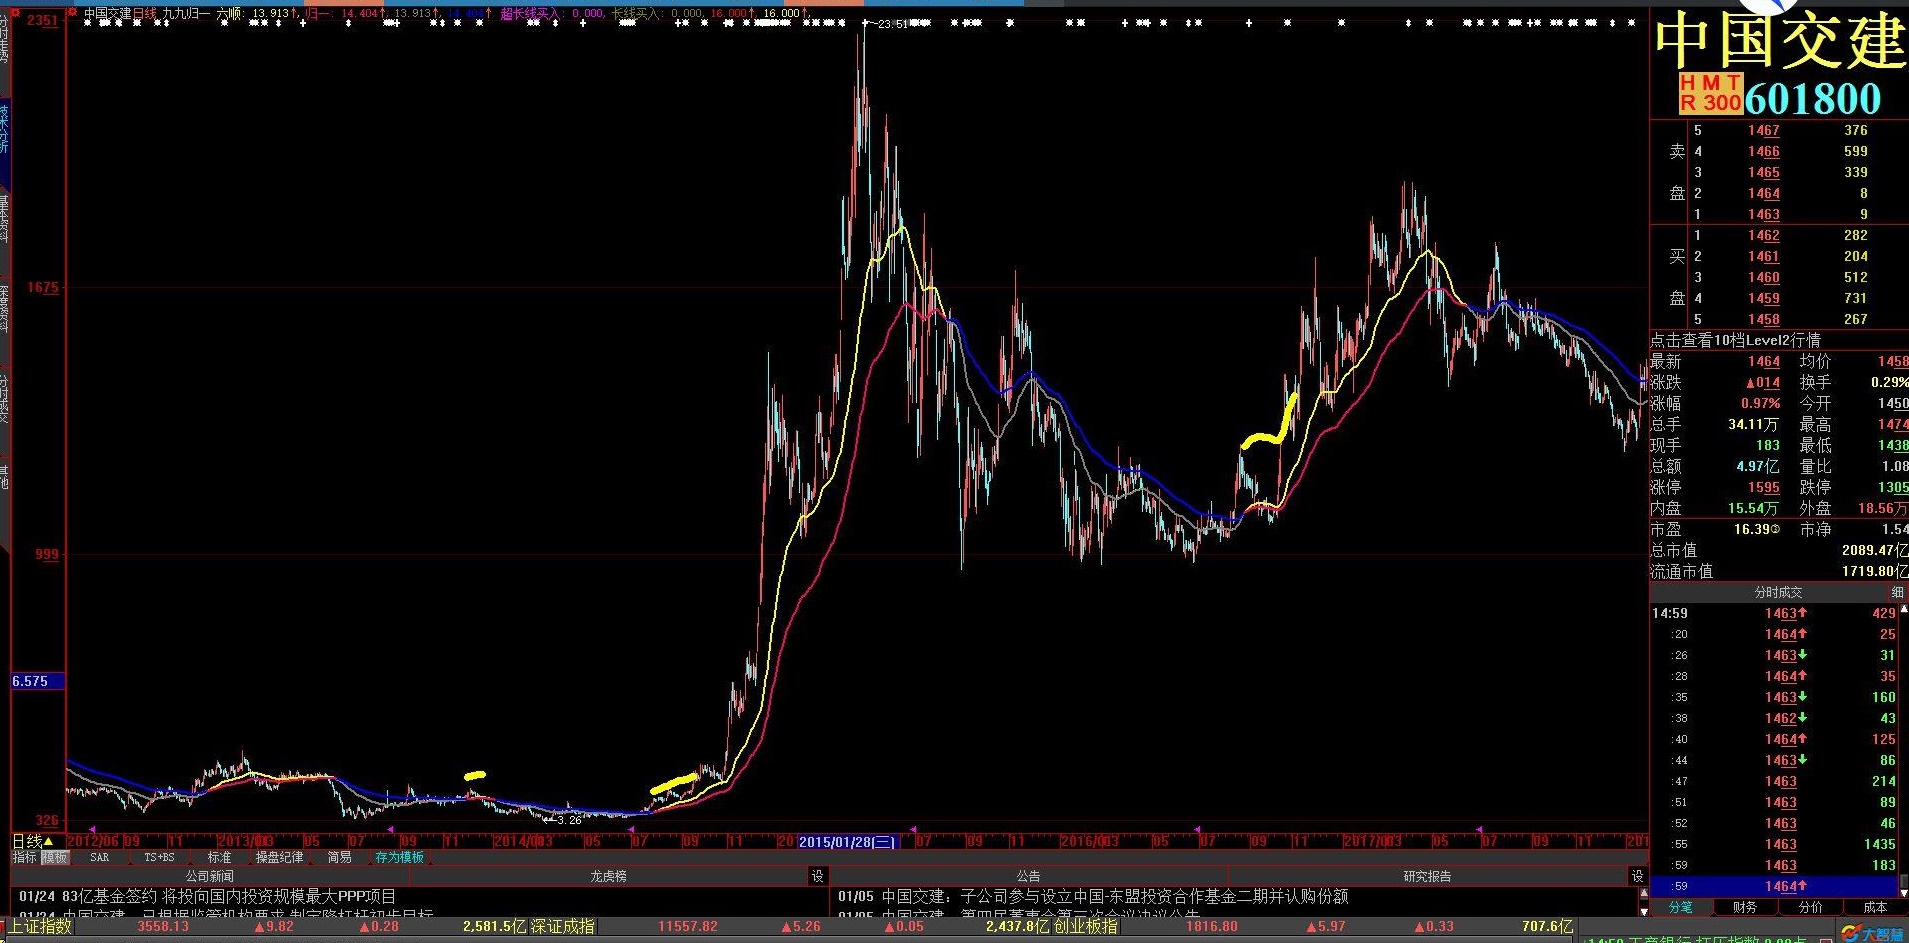Switch to 标准 template tab
The image size is (1909, 943).
[x=219, y=857]
